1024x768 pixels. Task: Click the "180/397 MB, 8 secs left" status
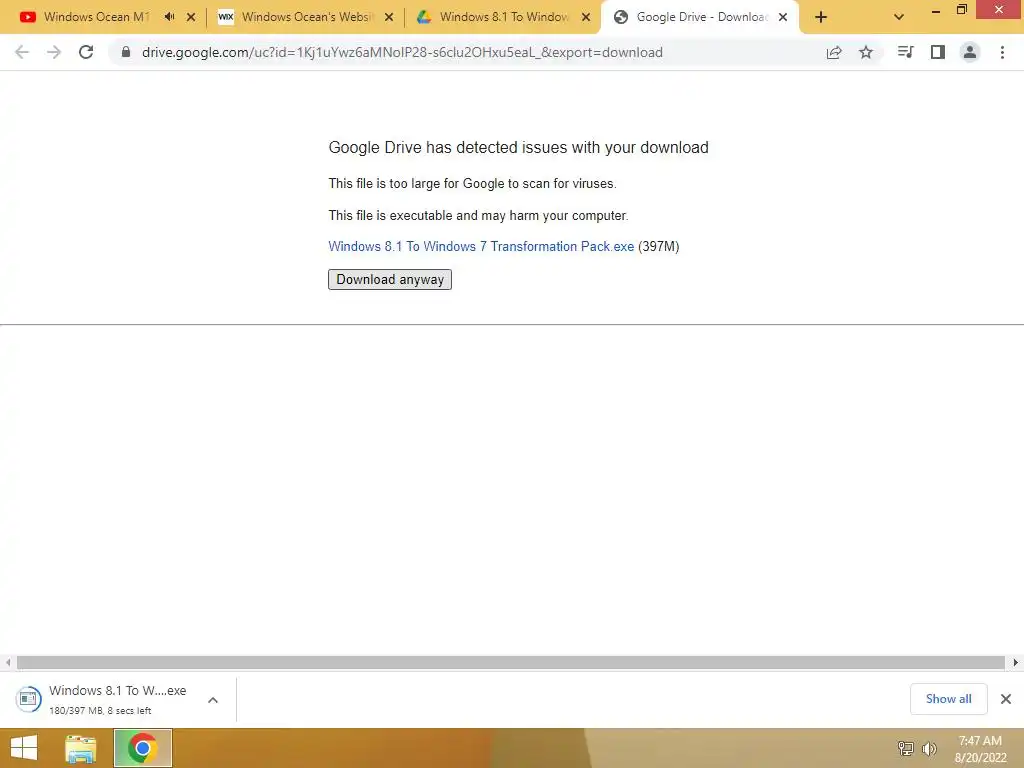pyautogui.click(x=100, y=711)
